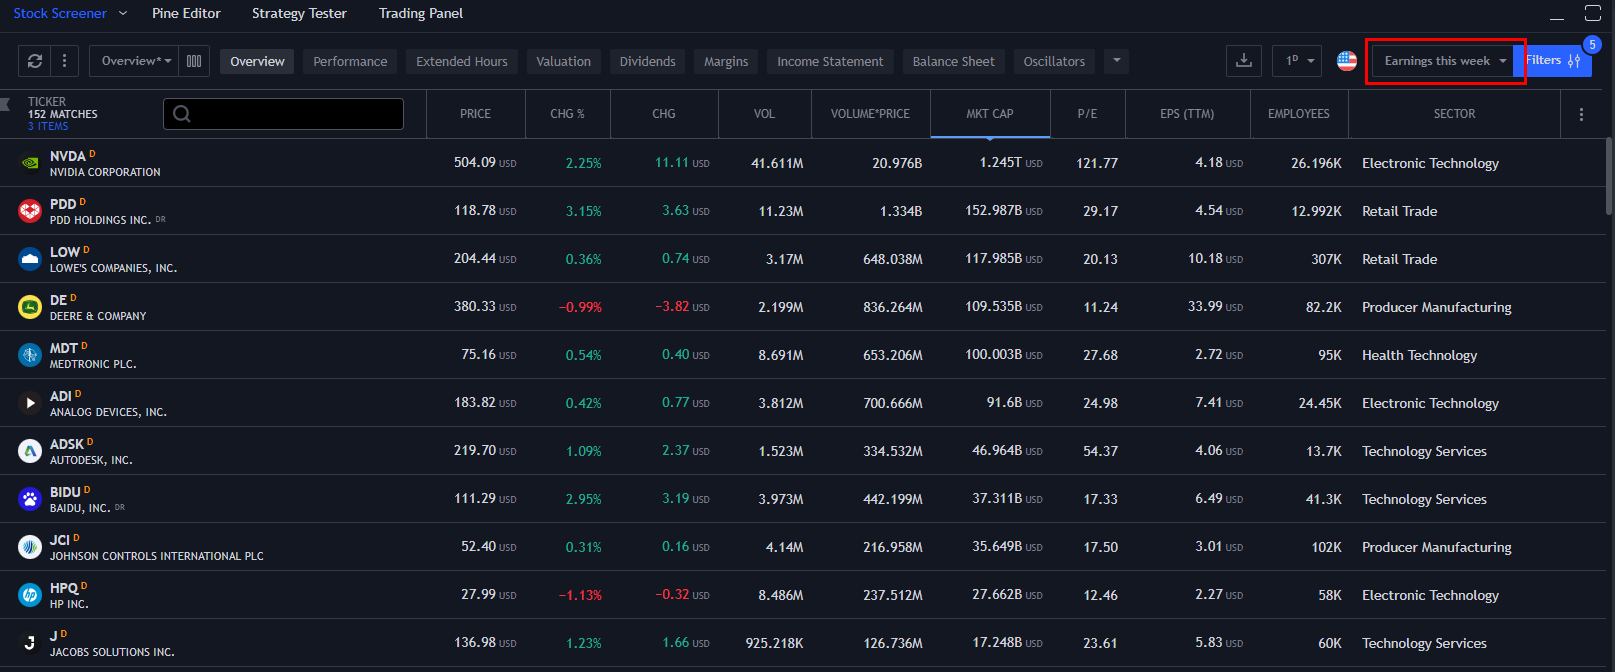Open the US flag market selector

tap(1347, 61)
